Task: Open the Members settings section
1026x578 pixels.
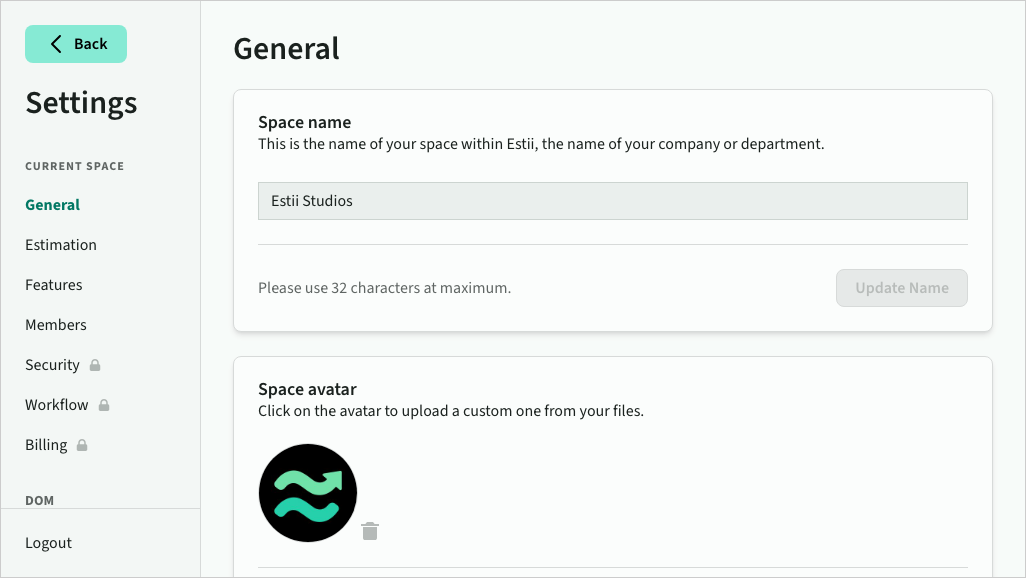Action: (x=56, y=325)
